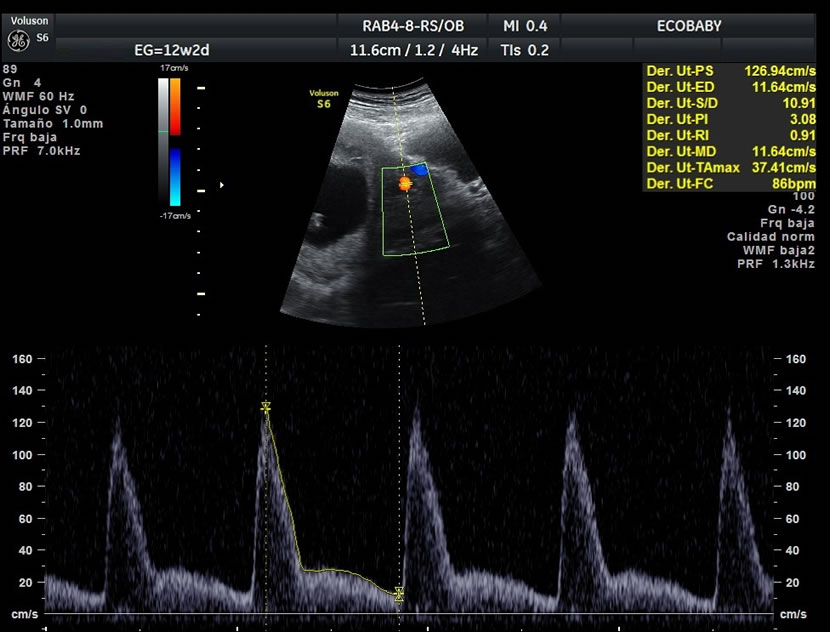The image size is (830, 632).
Task: Click the ECOBABY header field
Action: pos(691,26)
